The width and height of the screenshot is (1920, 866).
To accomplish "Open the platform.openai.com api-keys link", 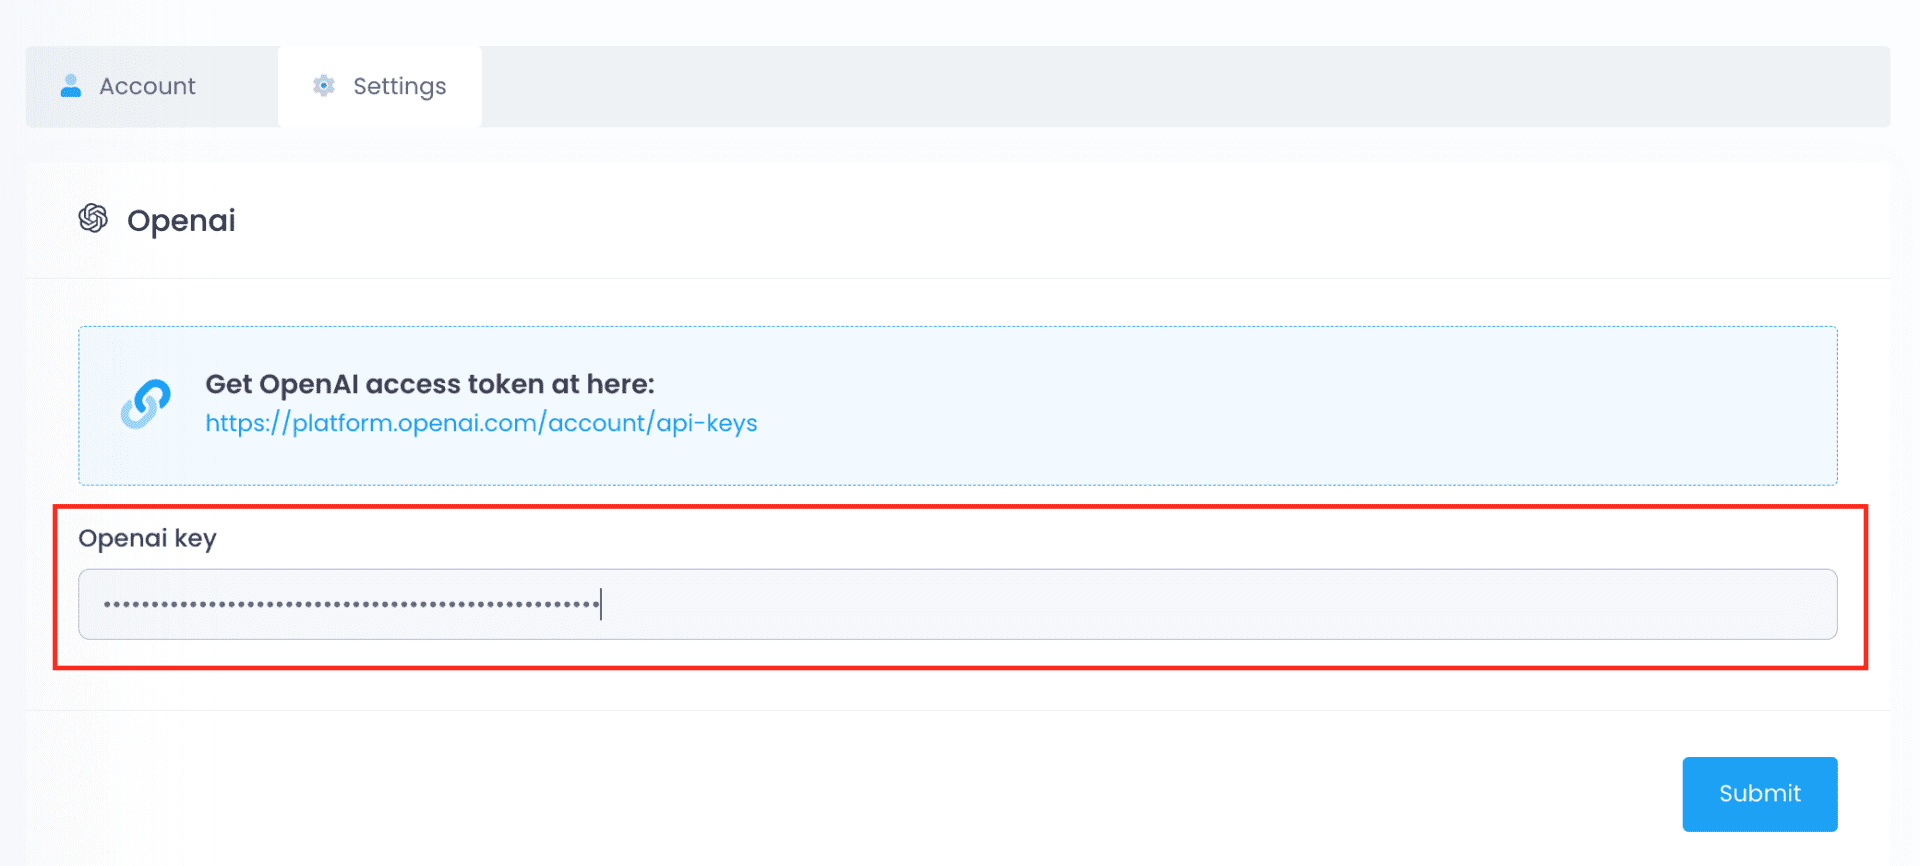I will (480, 423).
